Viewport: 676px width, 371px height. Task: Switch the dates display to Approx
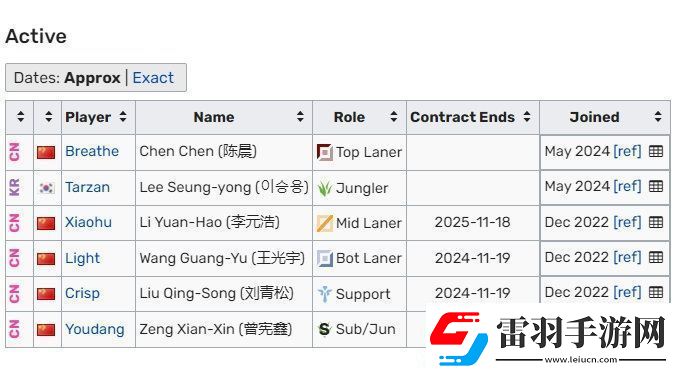[x=92, y=78]
